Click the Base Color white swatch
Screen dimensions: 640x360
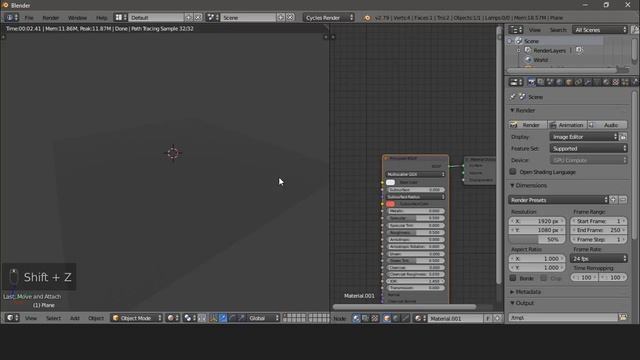(390, 182)
